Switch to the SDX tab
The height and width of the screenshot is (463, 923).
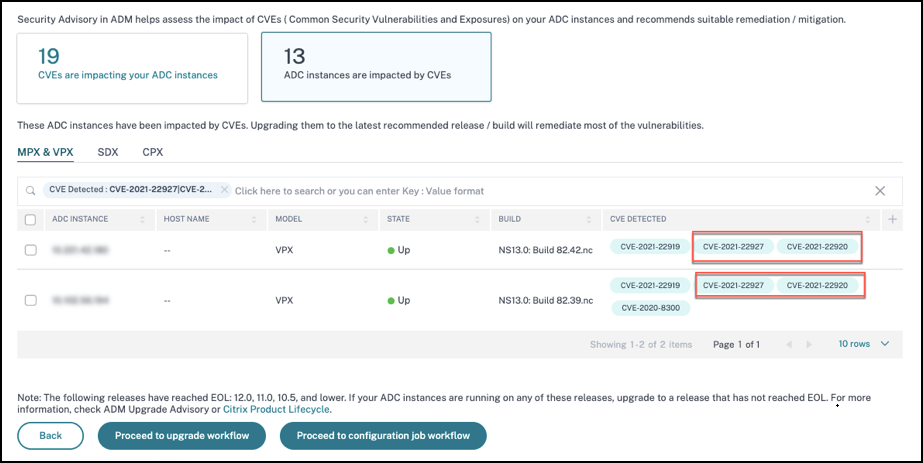[108, 152]
